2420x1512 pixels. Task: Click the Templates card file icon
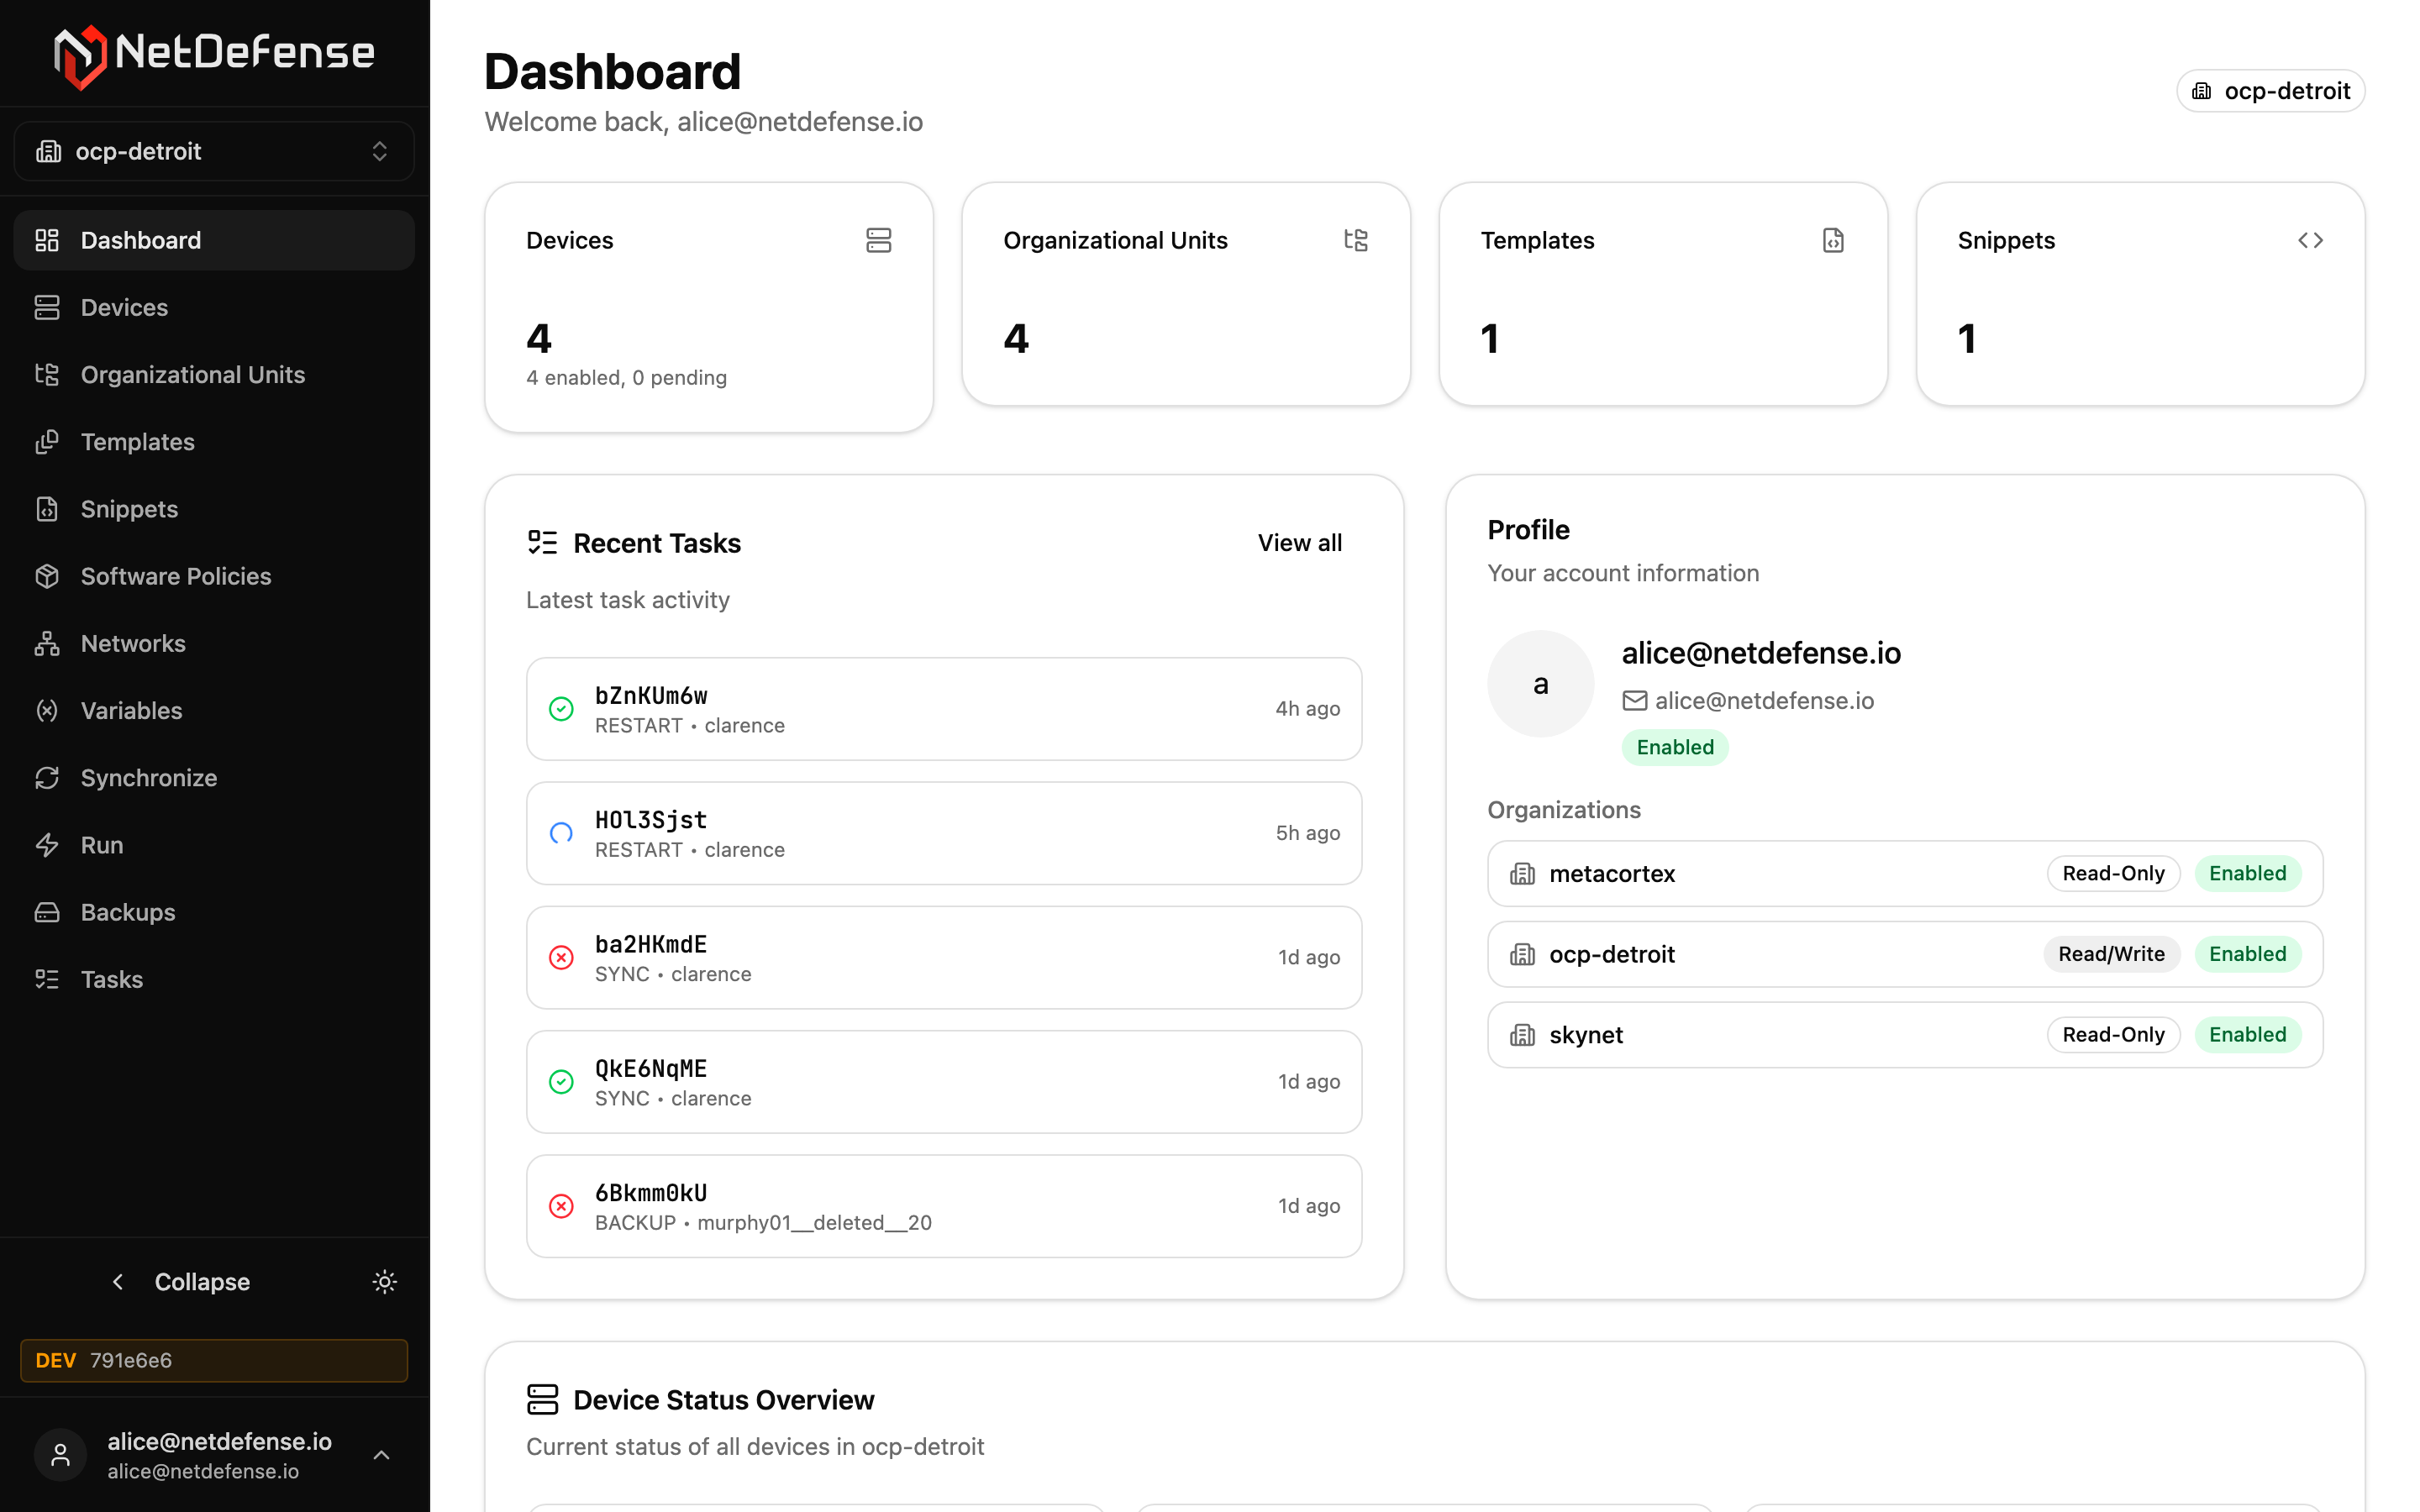pos(1833,240)
